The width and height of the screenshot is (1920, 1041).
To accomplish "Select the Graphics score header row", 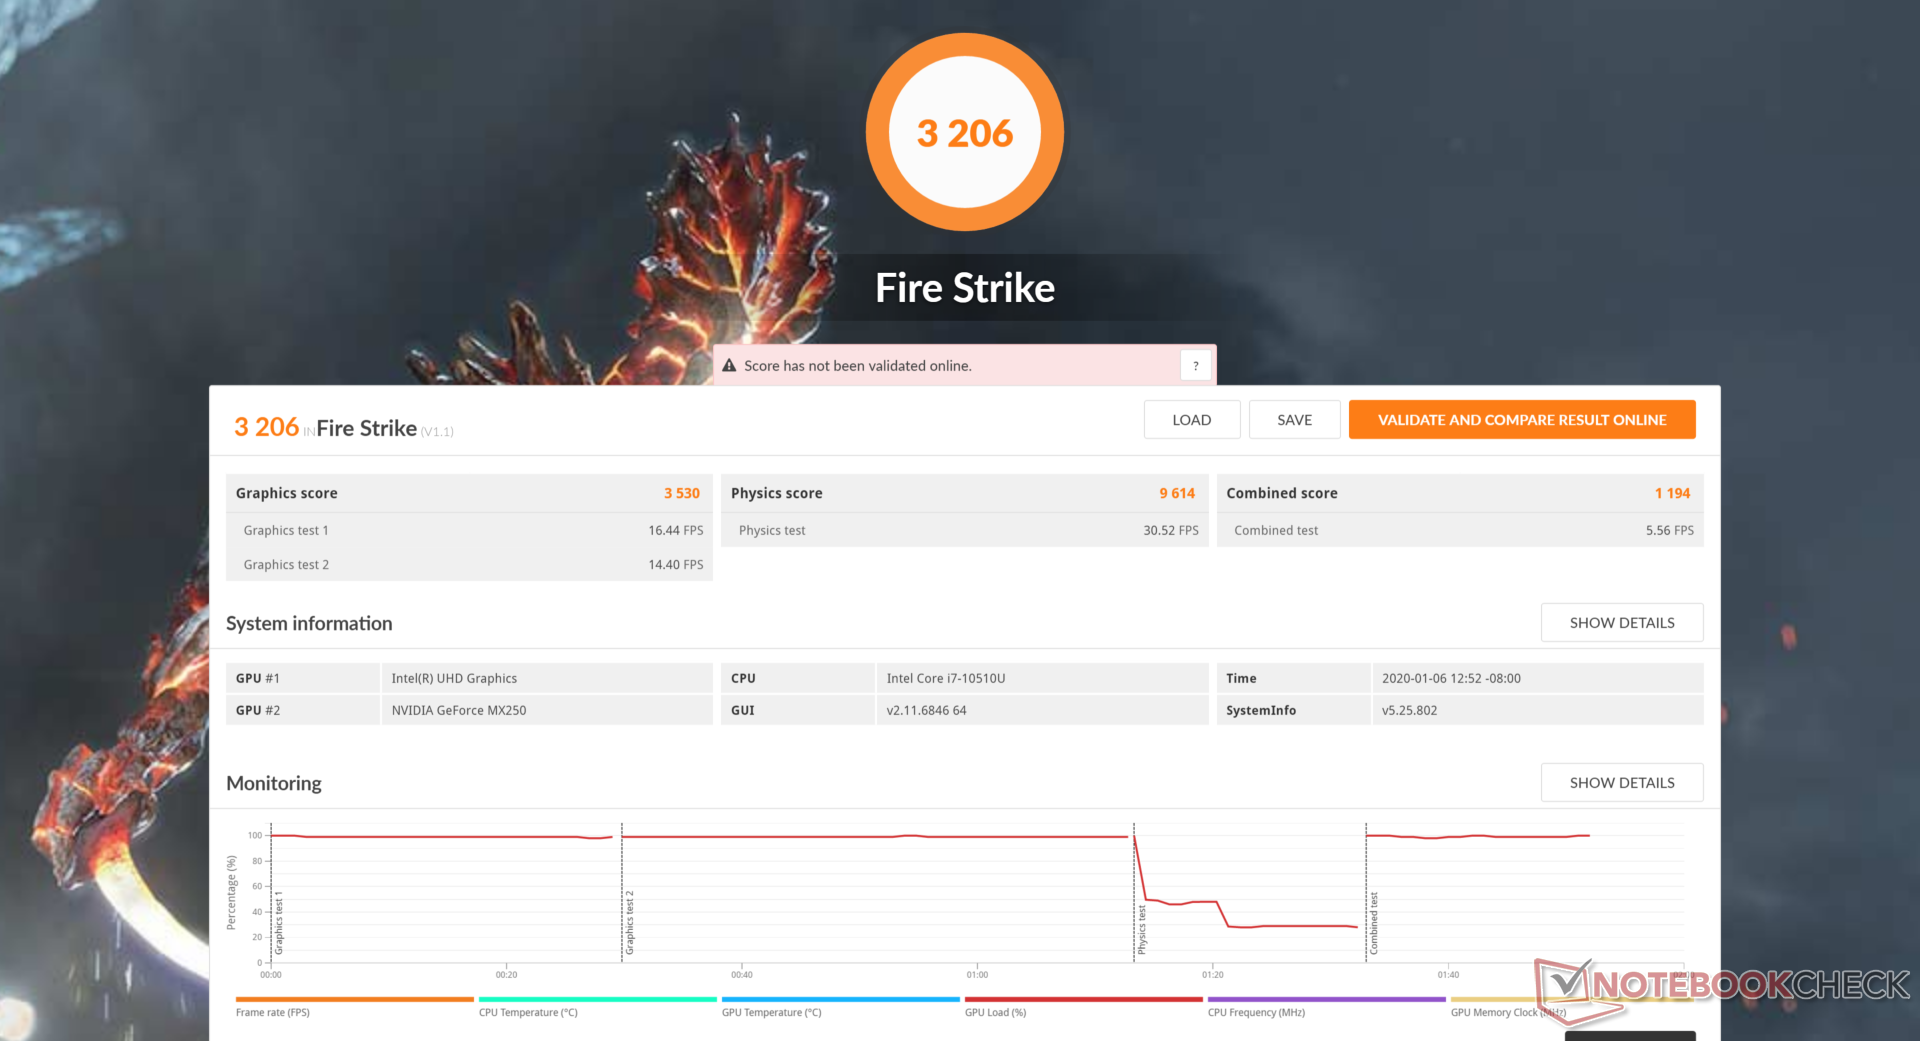I will 468,493.
